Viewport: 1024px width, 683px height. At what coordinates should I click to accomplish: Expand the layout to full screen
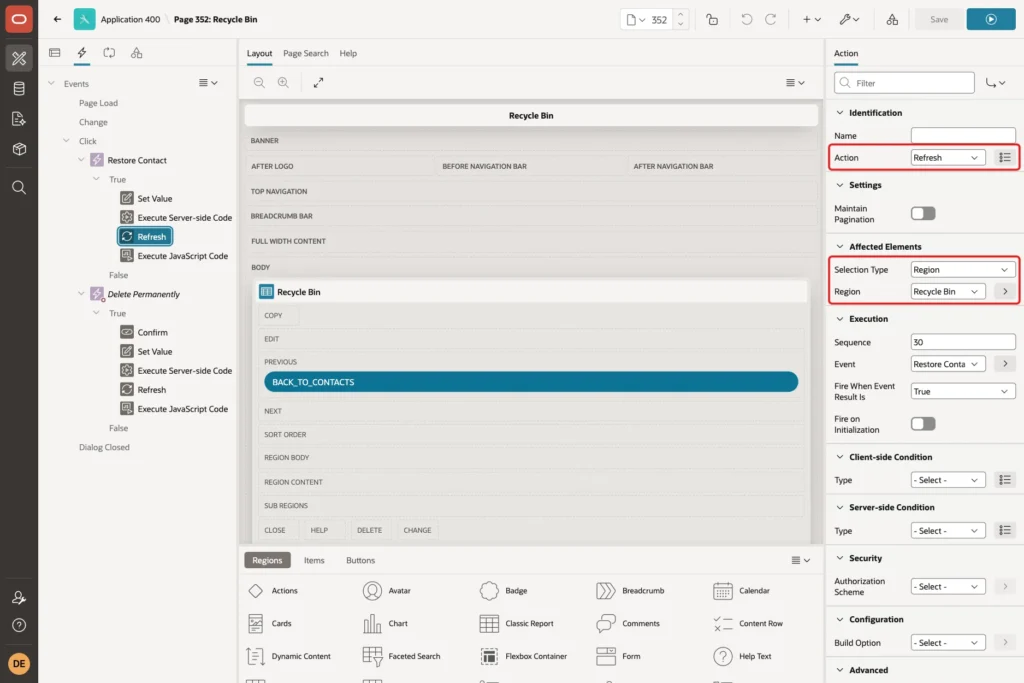pos(318,82)
